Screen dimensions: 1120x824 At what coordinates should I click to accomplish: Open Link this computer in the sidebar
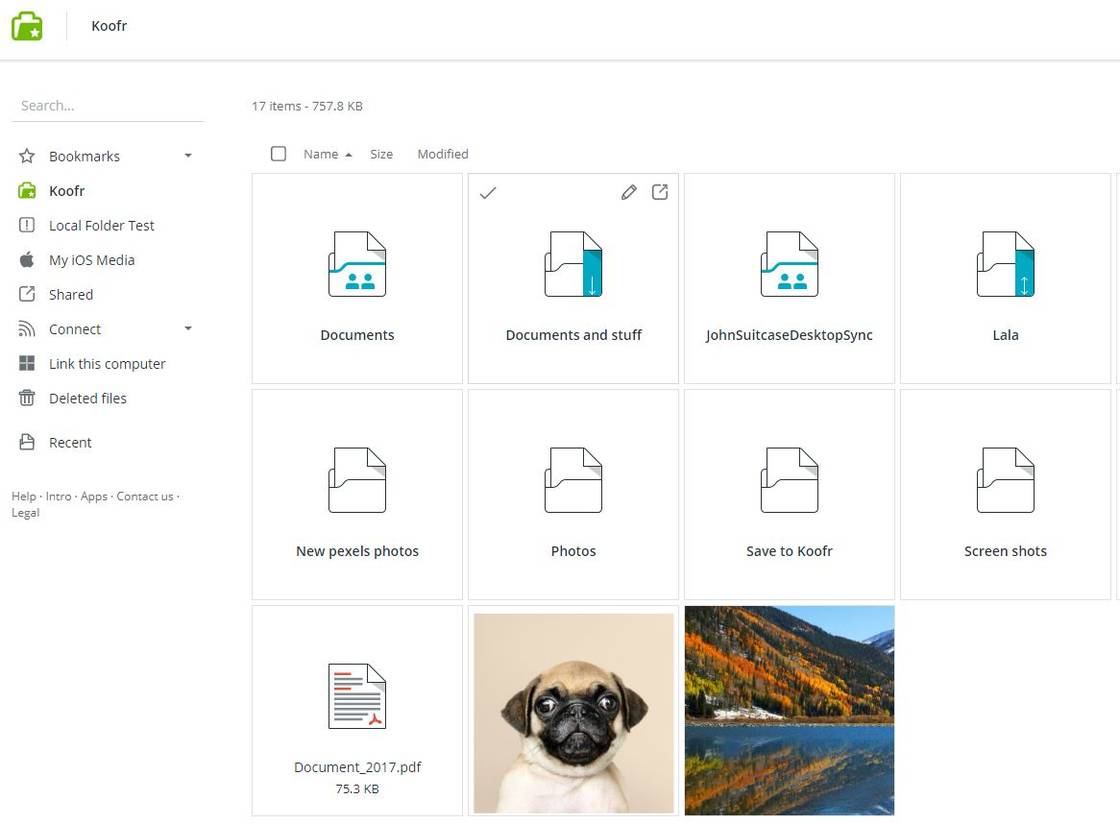107,364
